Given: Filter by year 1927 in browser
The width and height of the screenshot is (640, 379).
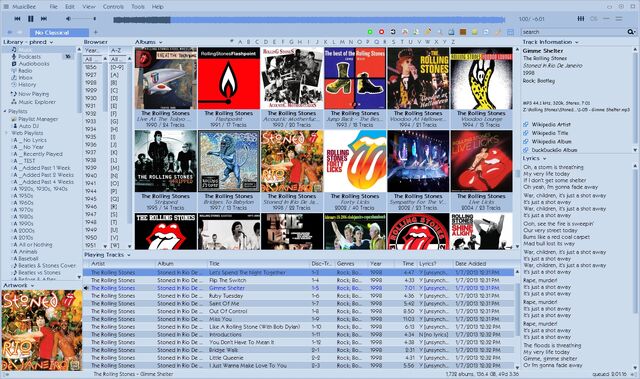Looking at the screenshot, I should [91, 75].
